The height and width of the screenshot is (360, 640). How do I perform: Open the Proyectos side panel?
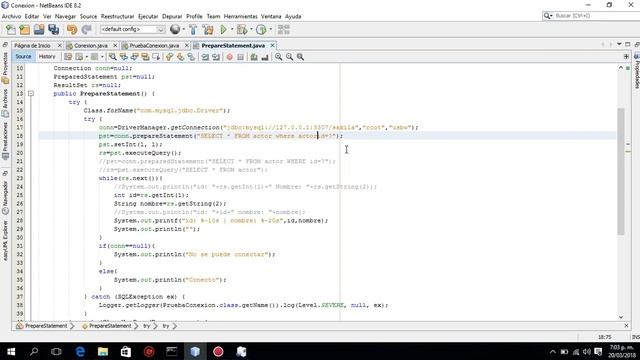[5, 68]
